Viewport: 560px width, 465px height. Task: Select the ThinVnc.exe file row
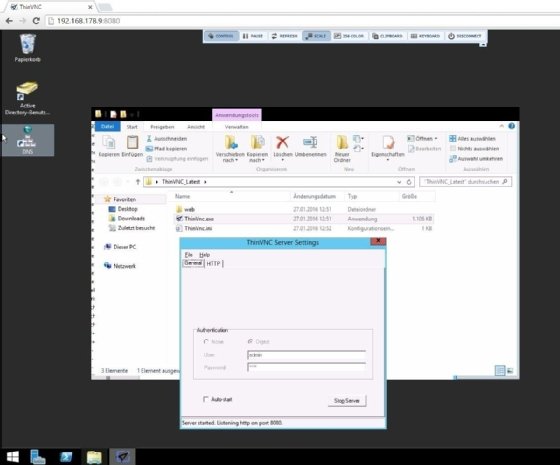point(304,219)
